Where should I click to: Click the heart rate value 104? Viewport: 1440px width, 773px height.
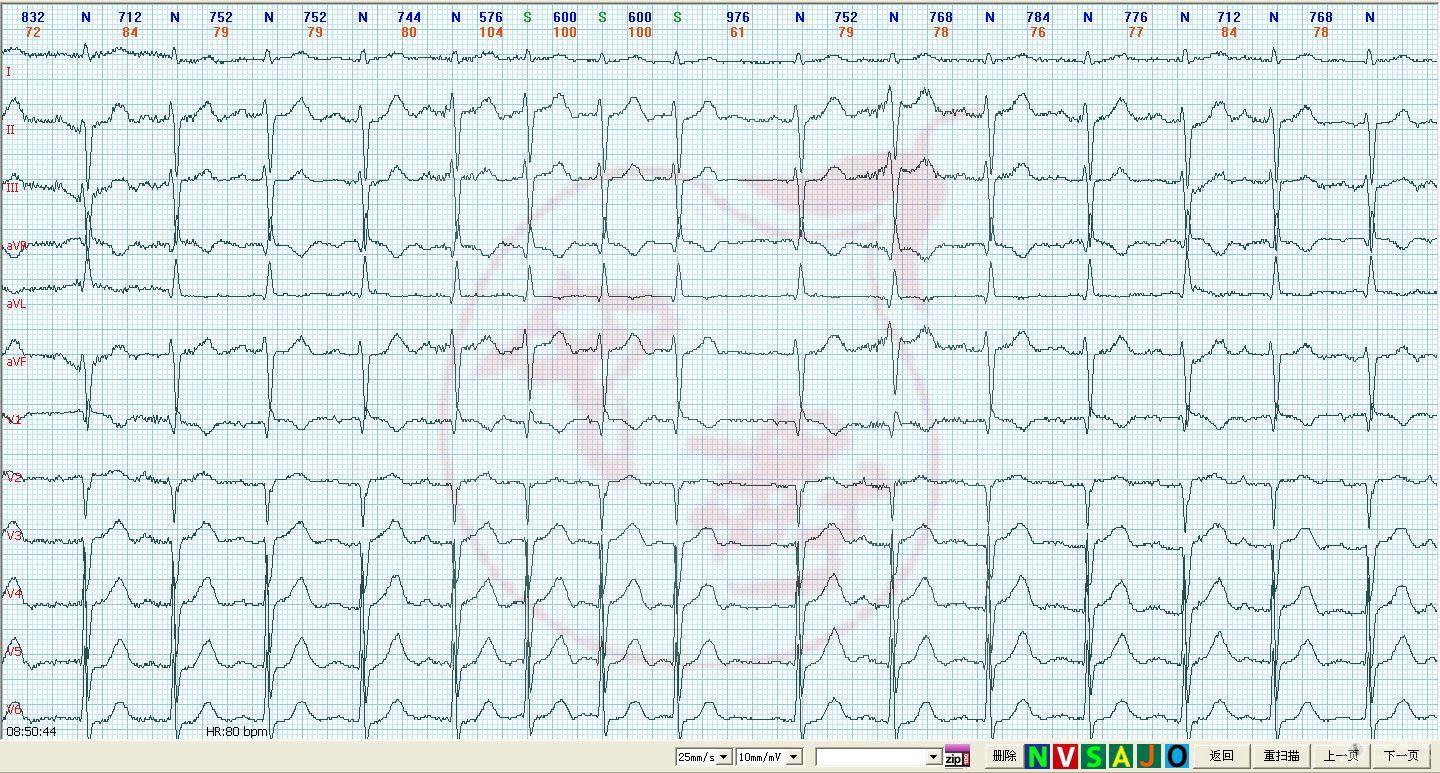pyautogui.click(x=491, y=32)
